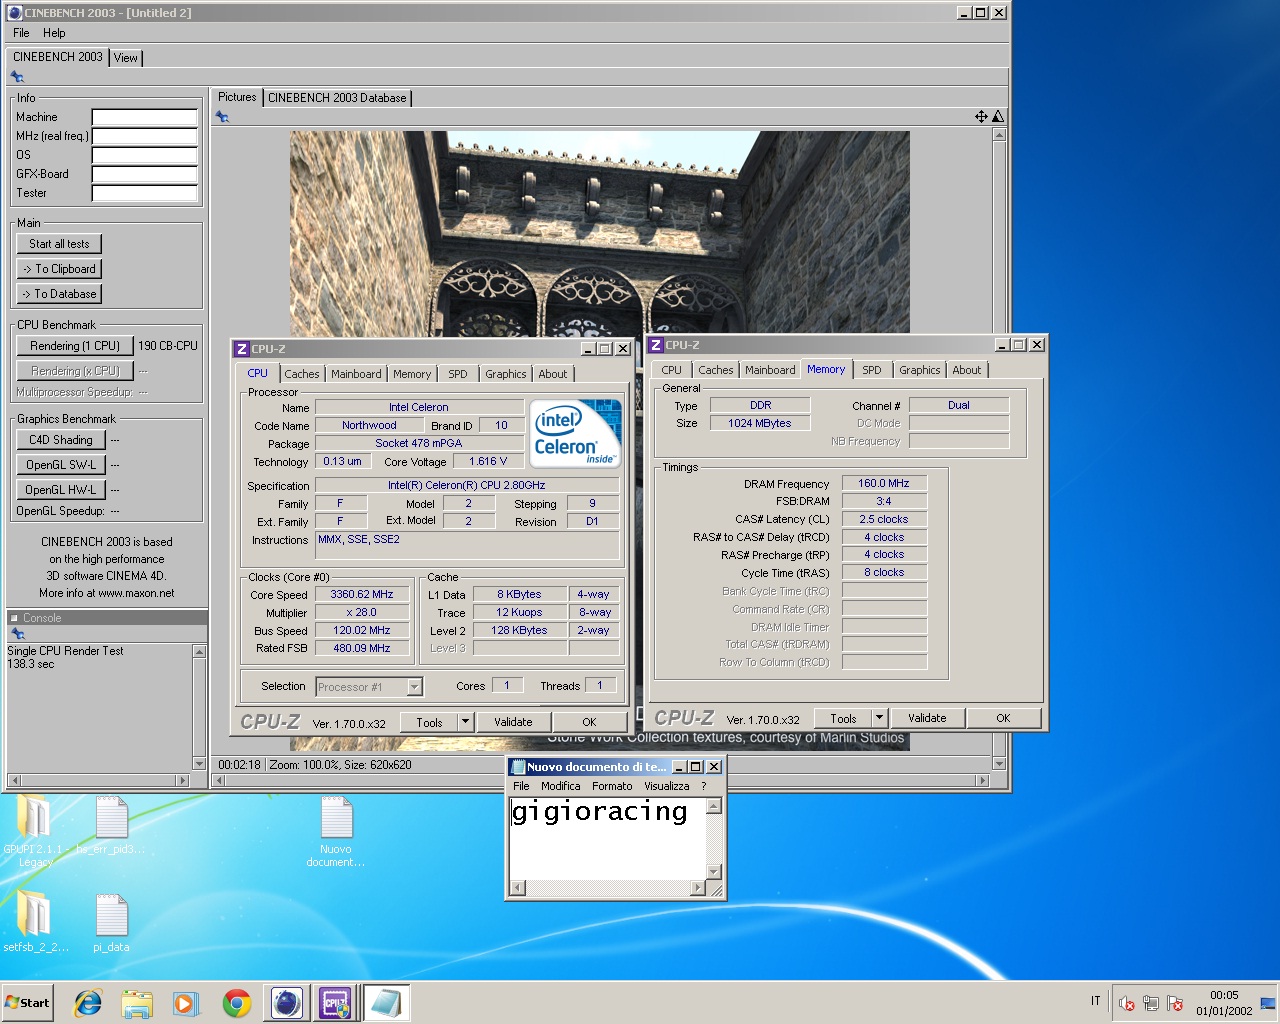Click the CPU-Z title bar icon in the Memory window
The height and width of the screenshot is (1024, 1280).
click(656, 345)
